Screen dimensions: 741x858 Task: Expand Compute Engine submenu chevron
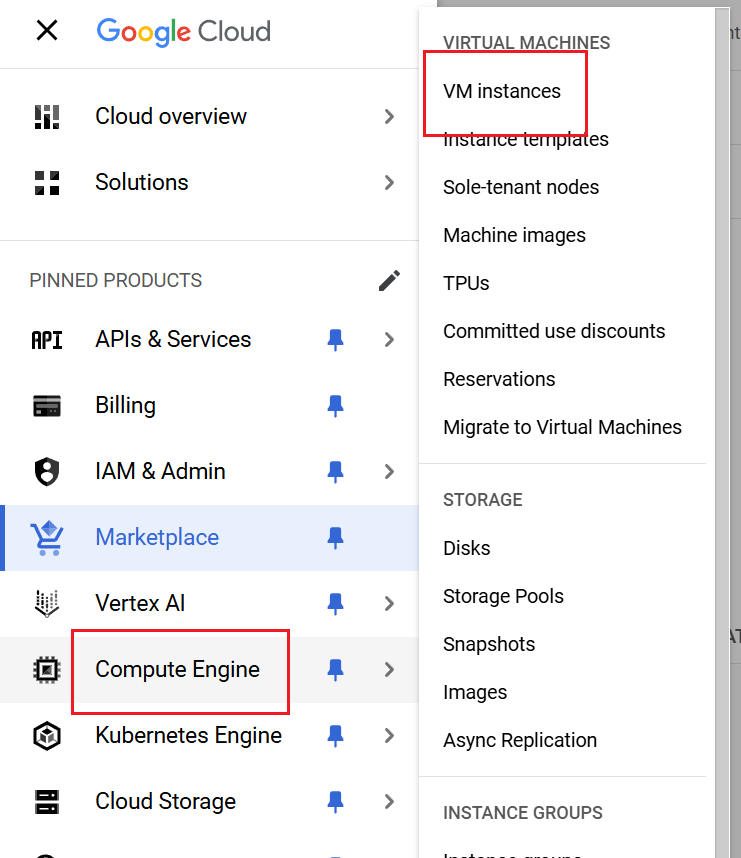(x=389, y=670)
